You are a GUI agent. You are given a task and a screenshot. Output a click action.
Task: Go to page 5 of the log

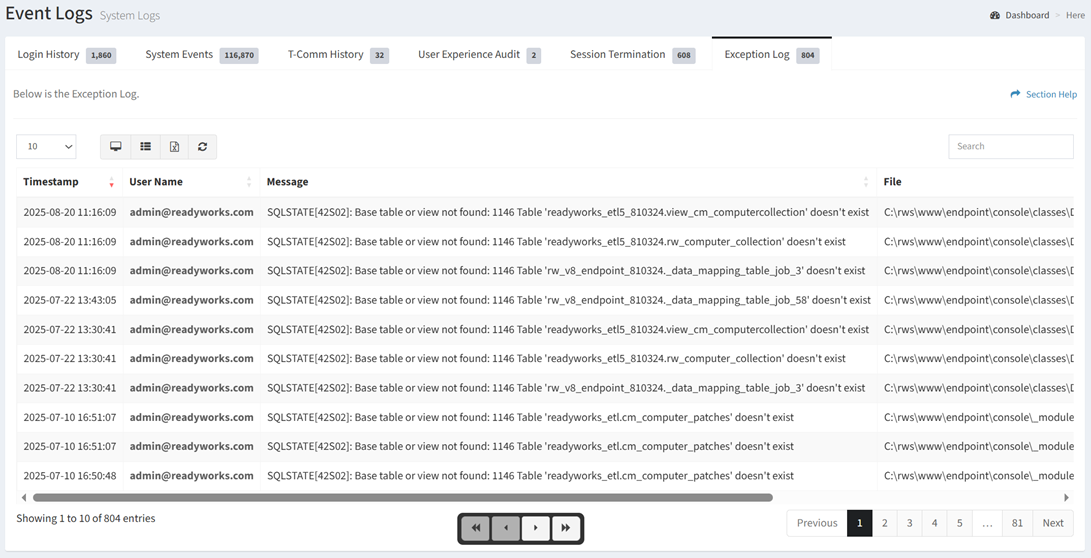click(959, 523)
